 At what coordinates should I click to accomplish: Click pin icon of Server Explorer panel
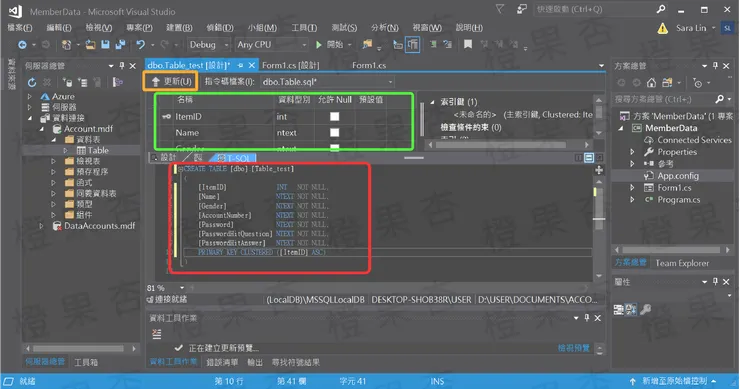[122, 66]
